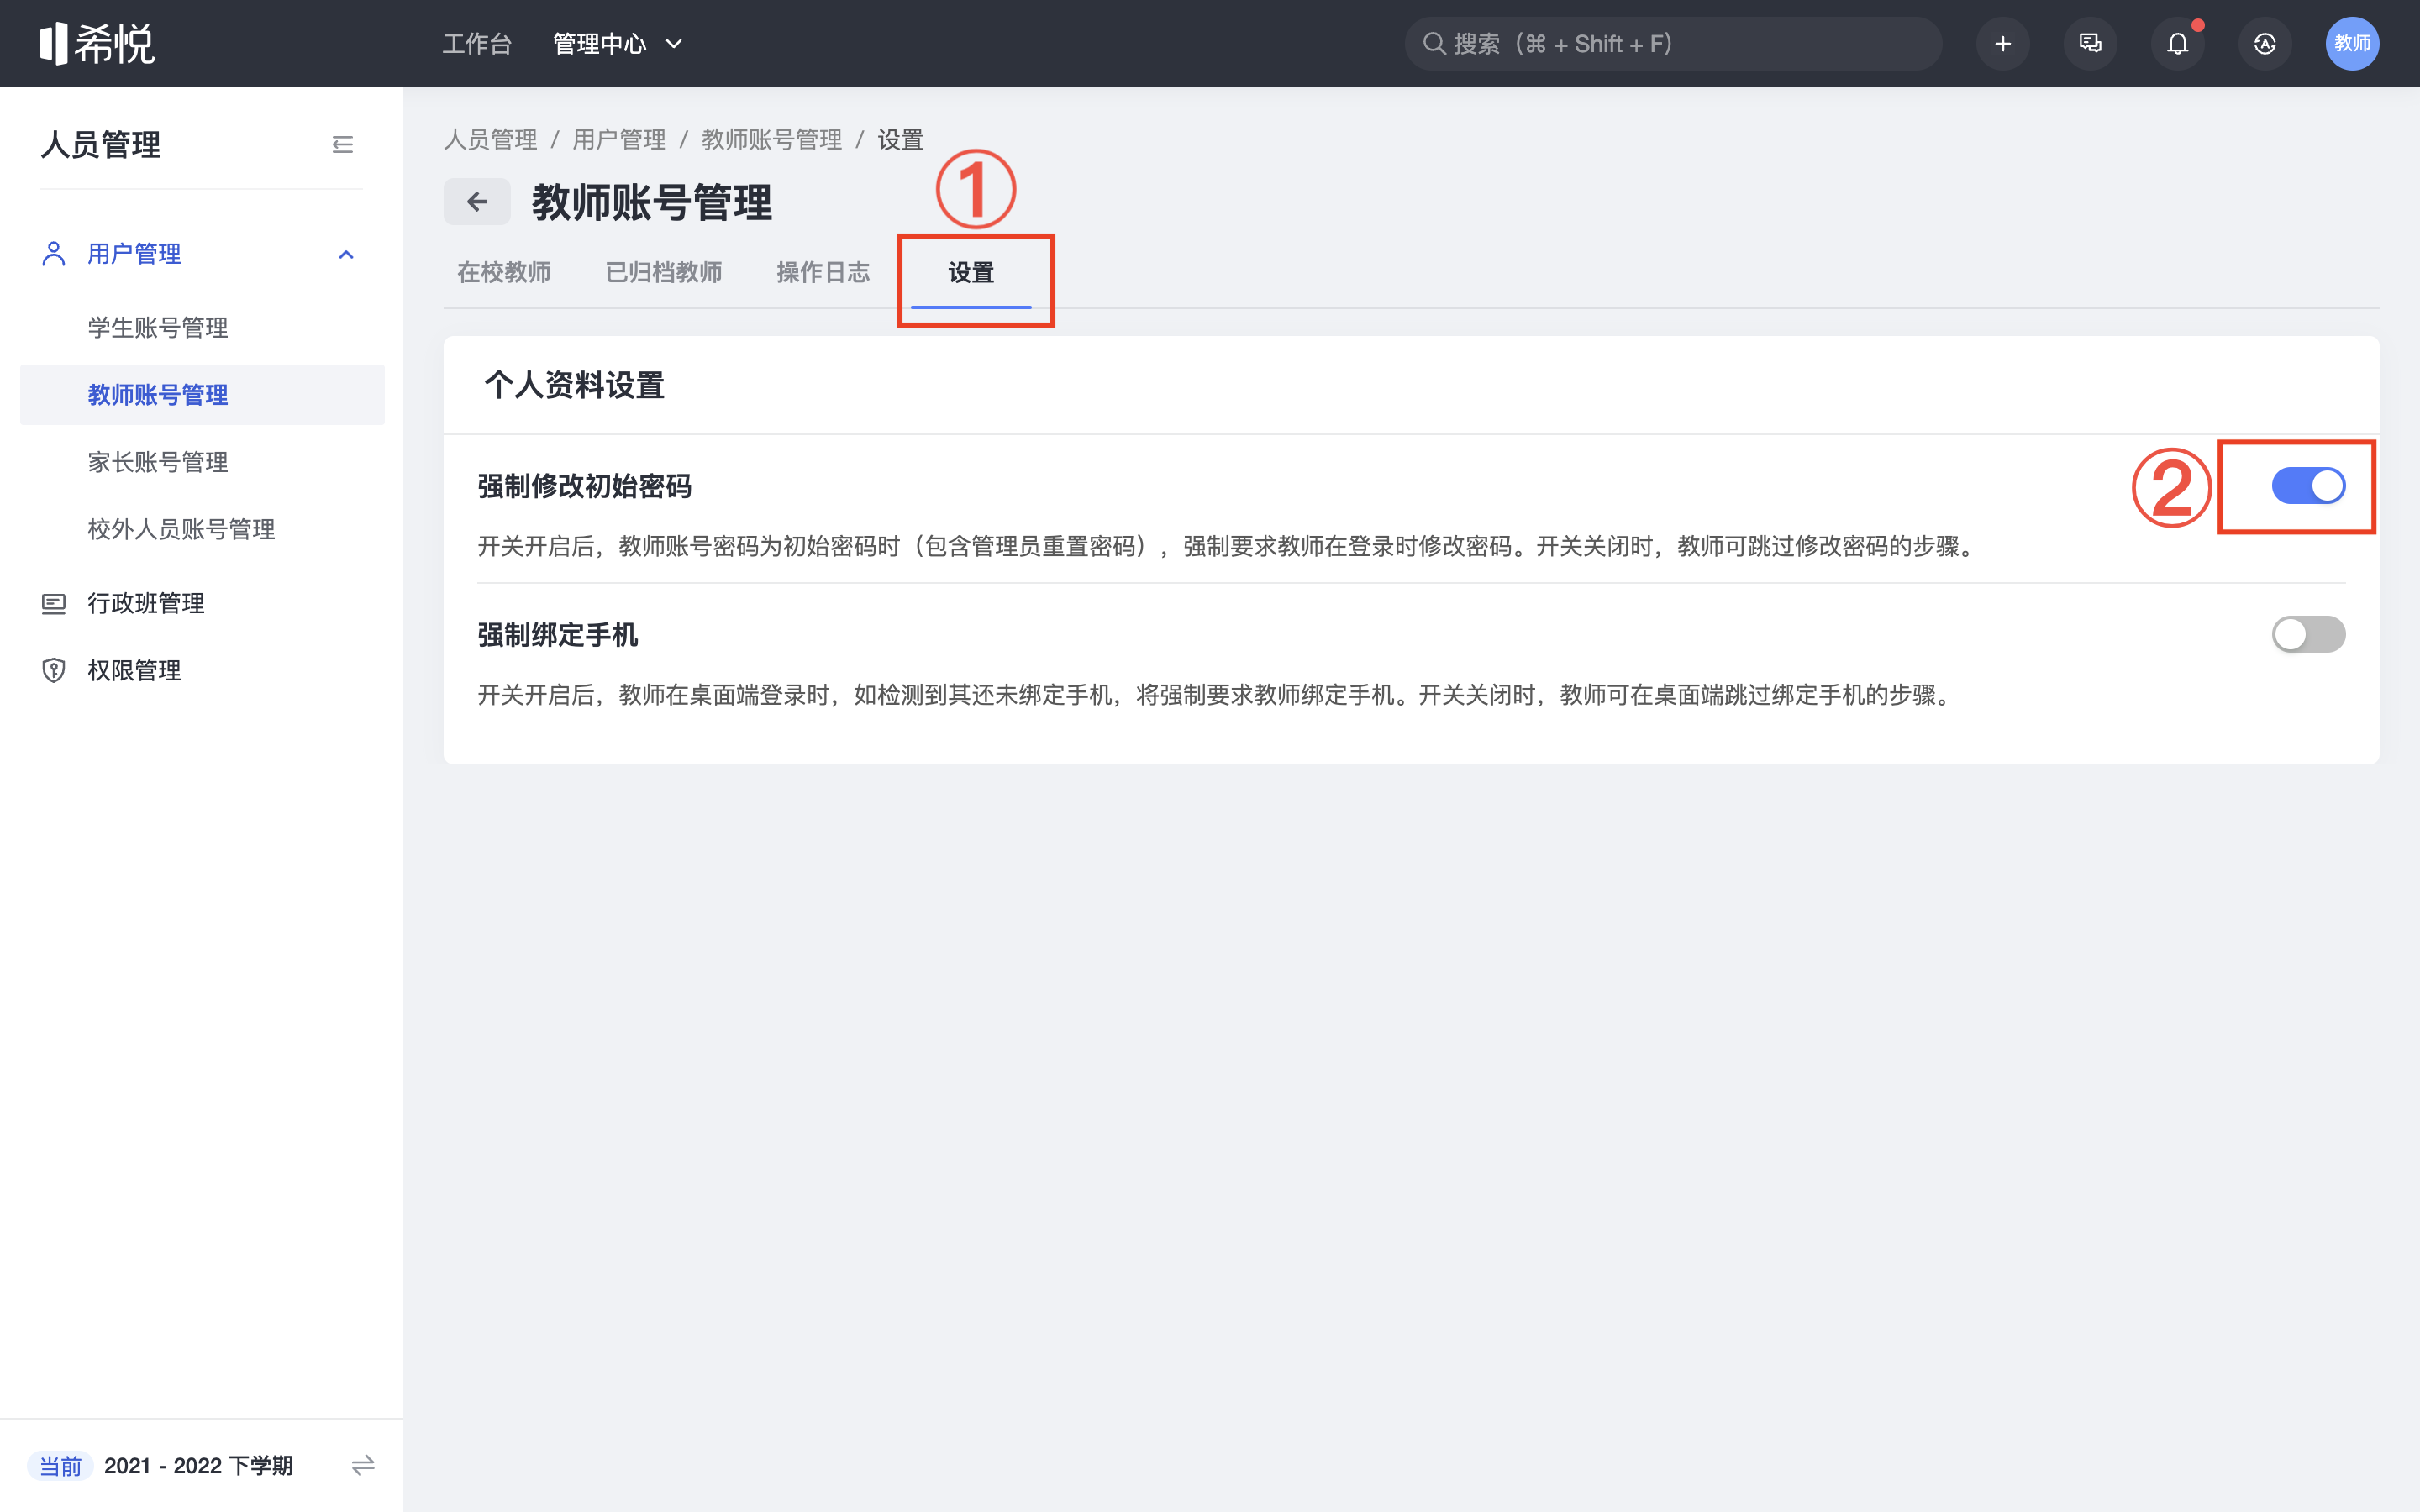Screen dimensions: 2420x1512
Task: Click the language switch icon in the header
Action: click(2265, 44)
